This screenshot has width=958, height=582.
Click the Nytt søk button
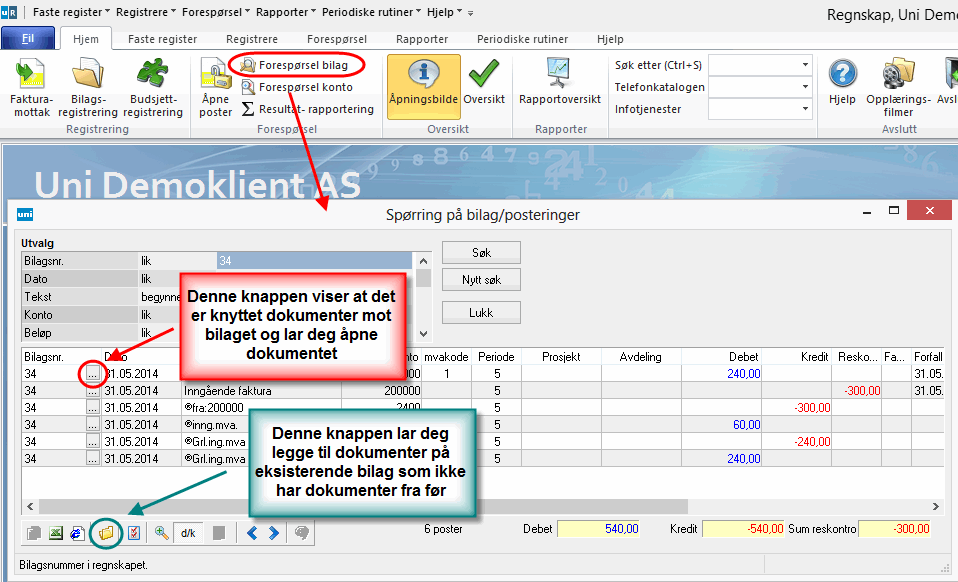click(481, 280)
